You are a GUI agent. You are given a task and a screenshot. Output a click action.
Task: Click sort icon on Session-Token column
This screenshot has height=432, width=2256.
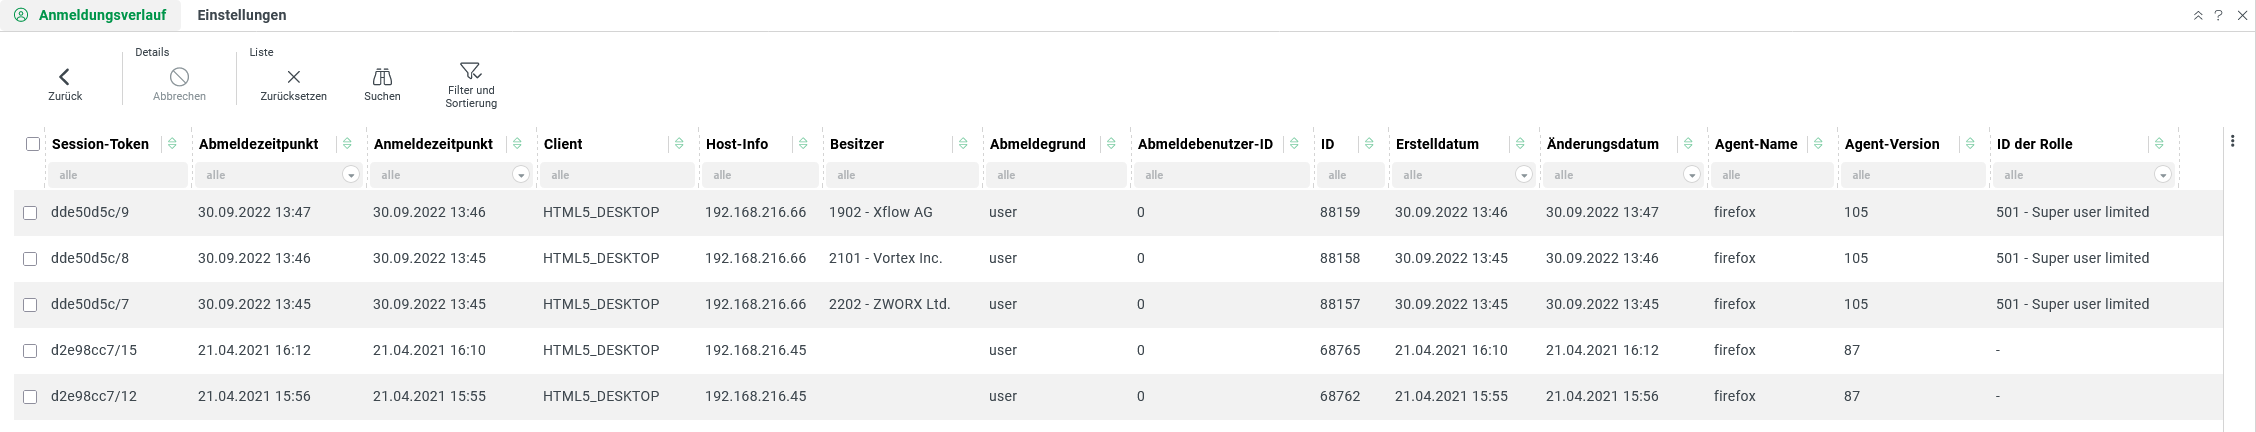[x=172, y=144]
